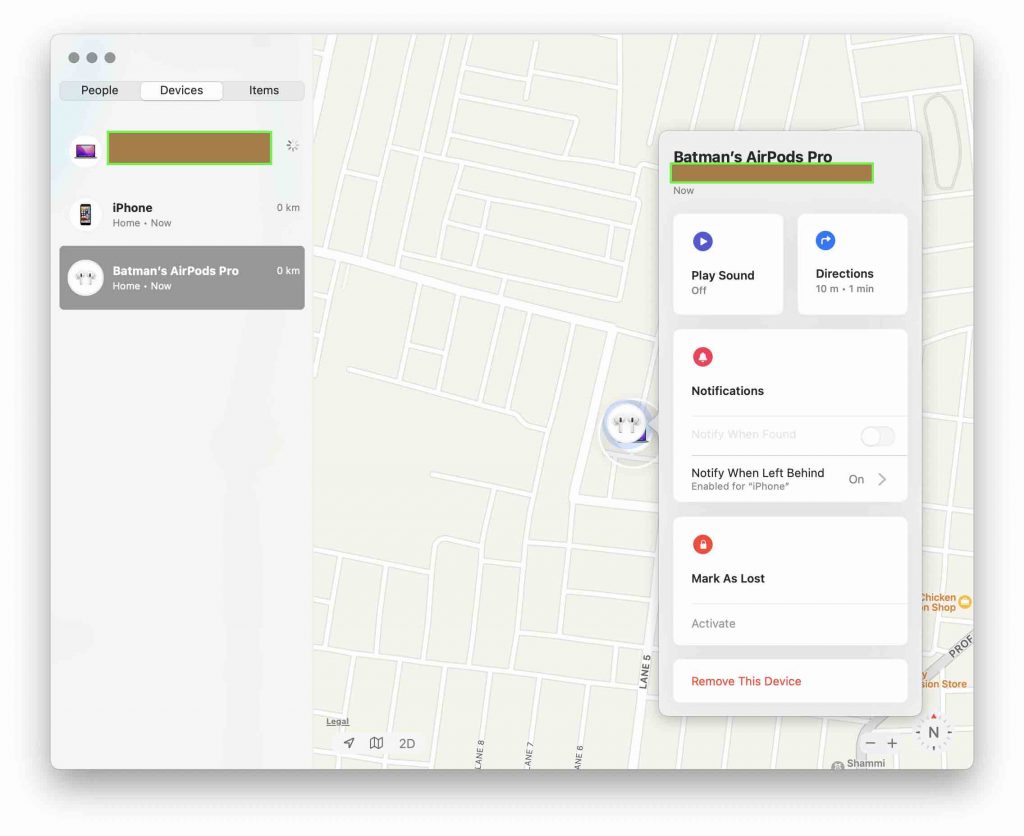Zoom out with the minus button

coord(870,743)
